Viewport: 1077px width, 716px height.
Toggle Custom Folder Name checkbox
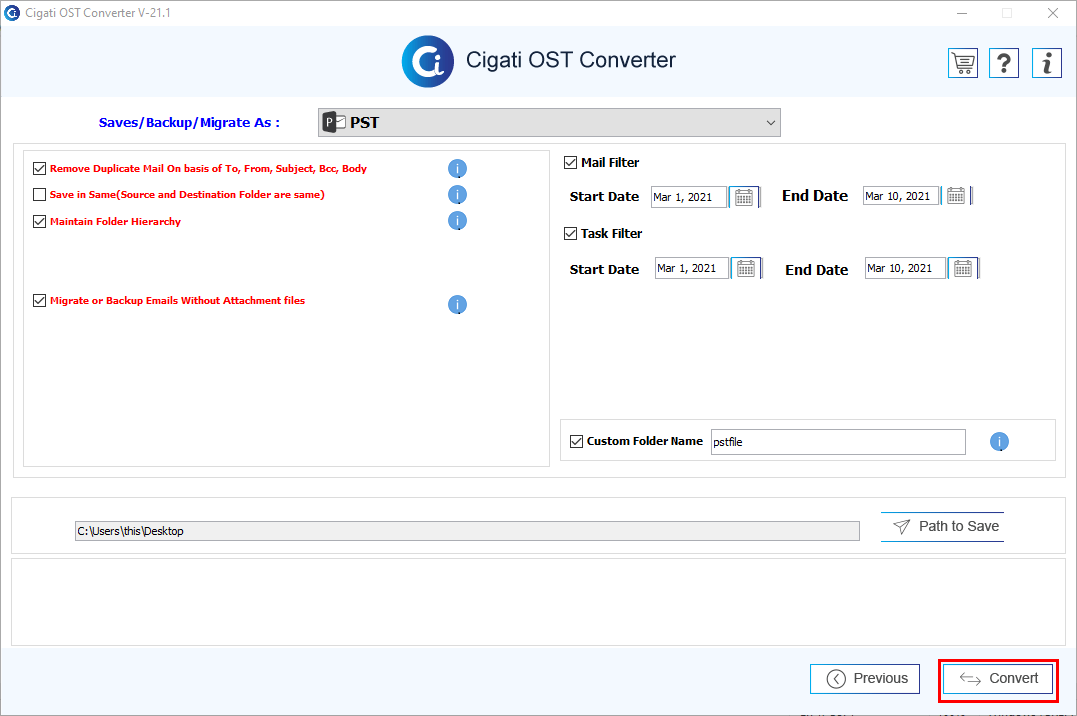576,441
